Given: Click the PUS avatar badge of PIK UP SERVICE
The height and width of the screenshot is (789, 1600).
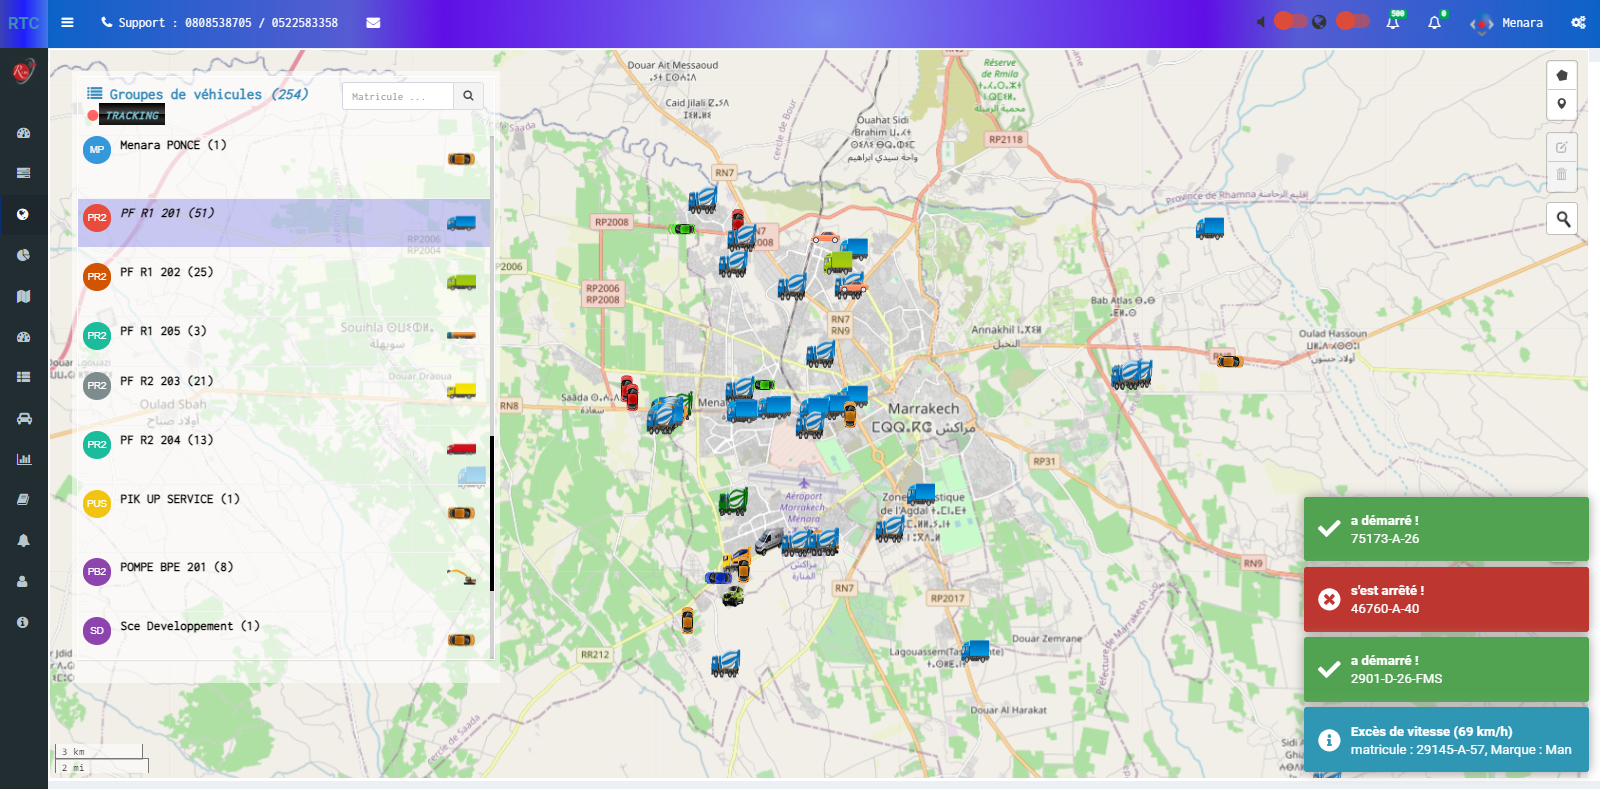Looking at the screenshot, I should (x=97, y=504).
